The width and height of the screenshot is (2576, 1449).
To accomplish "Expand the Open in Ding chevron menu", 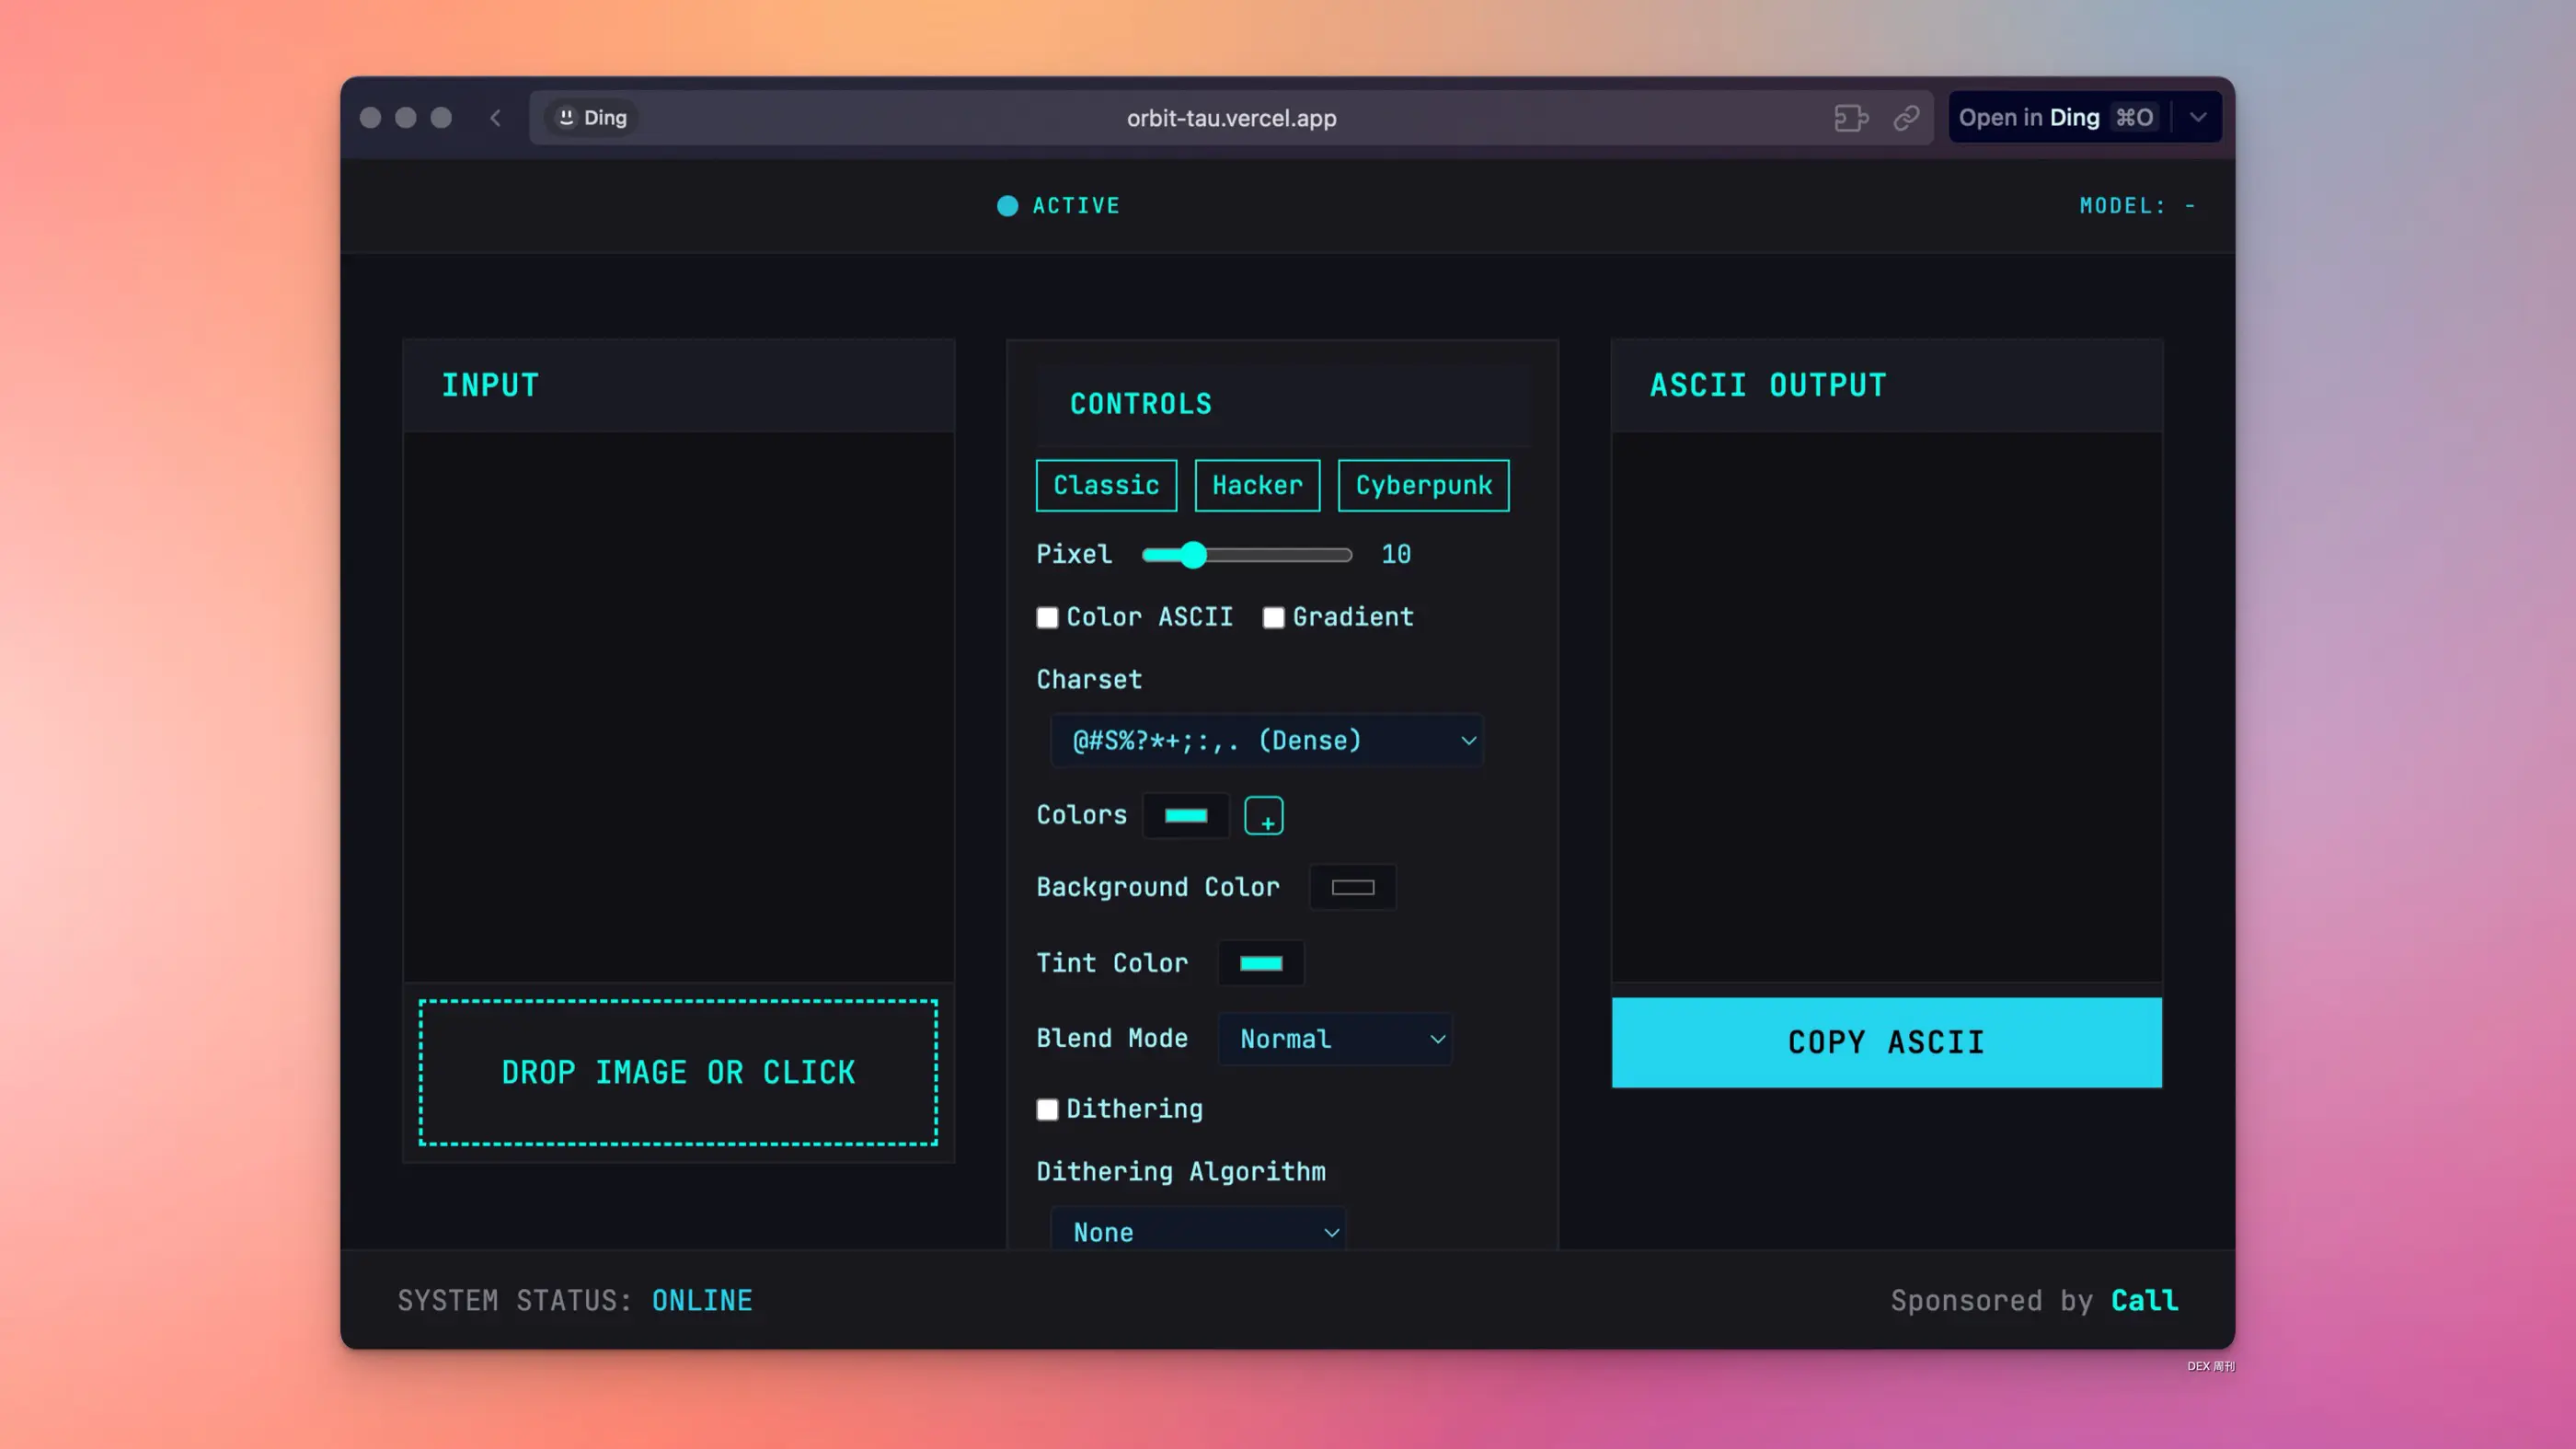I will [2198, 118].
